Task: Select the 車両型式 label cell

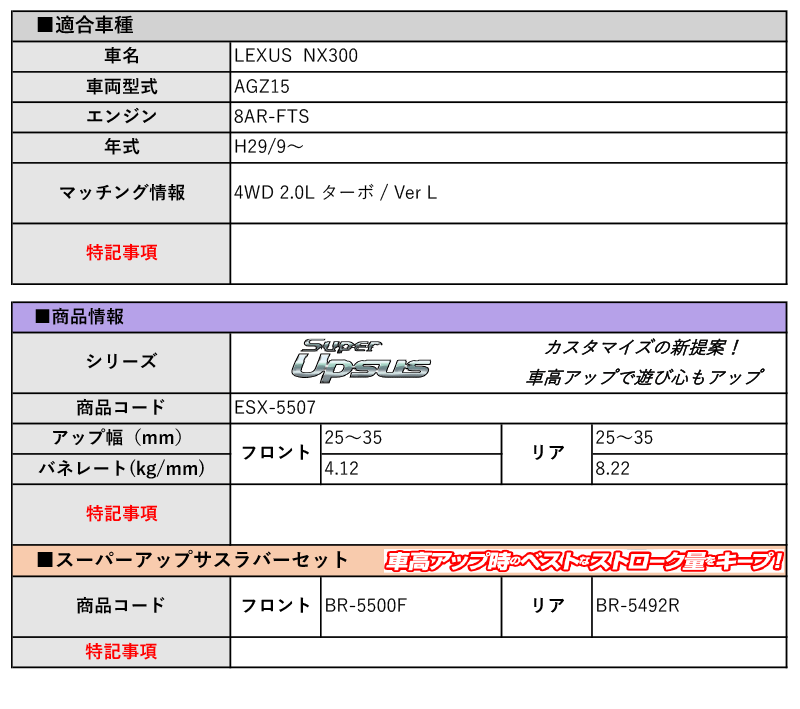Action: [x=121, y=87]
